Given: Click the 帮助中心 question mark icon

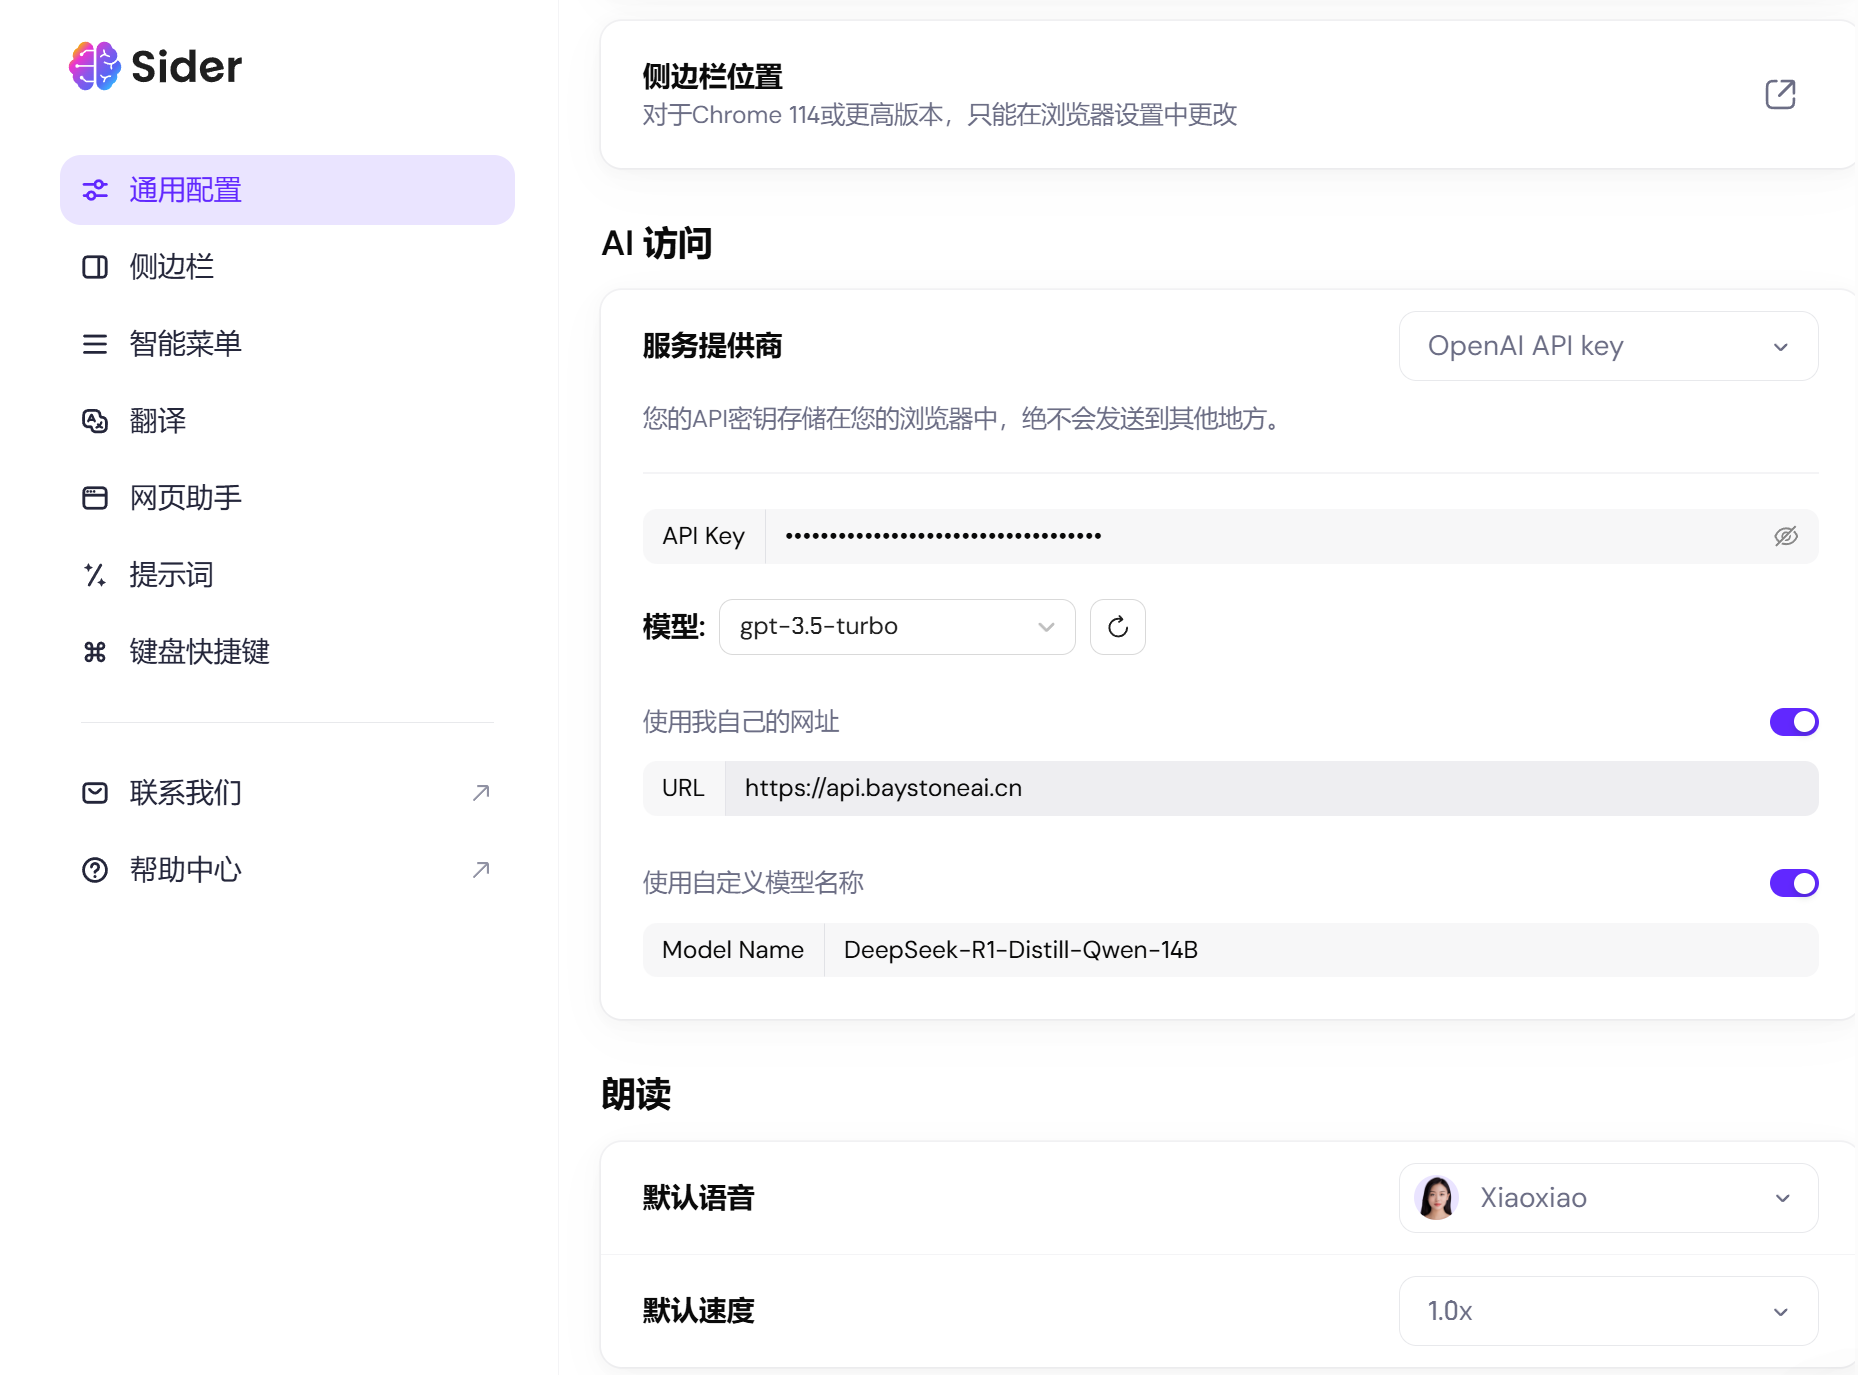Looking at the screenshot, I should pyautogui.click(x=95, y=870).
